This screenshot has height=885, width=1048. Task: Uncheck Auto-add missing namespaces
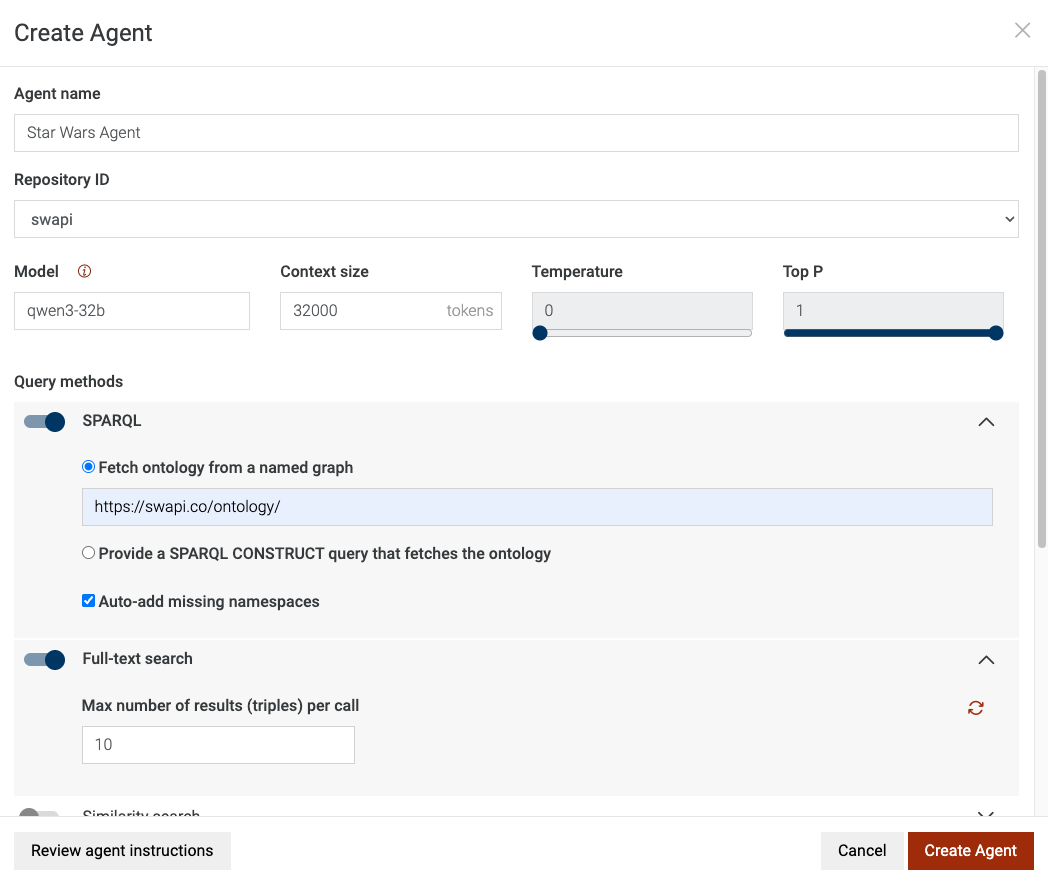[88, 600]
